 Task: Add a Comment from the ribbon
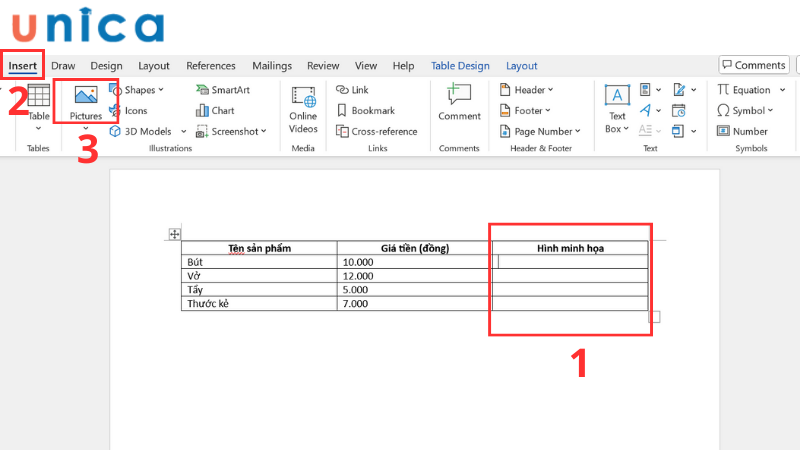pos(459,102)
